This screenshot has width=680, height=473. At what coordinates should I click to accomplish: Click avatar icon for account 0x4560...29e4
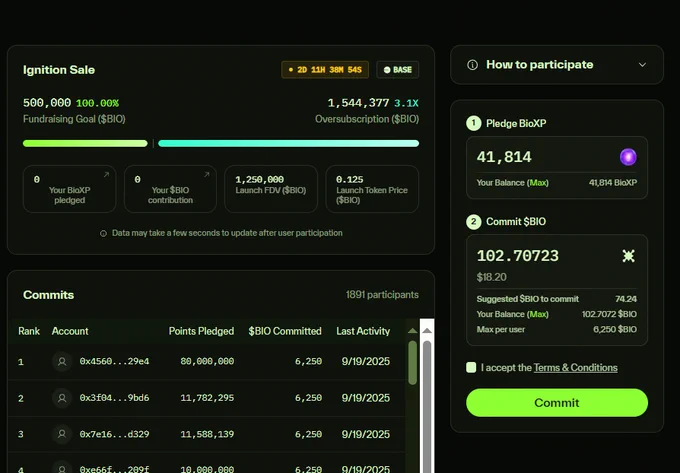(62, 361)
